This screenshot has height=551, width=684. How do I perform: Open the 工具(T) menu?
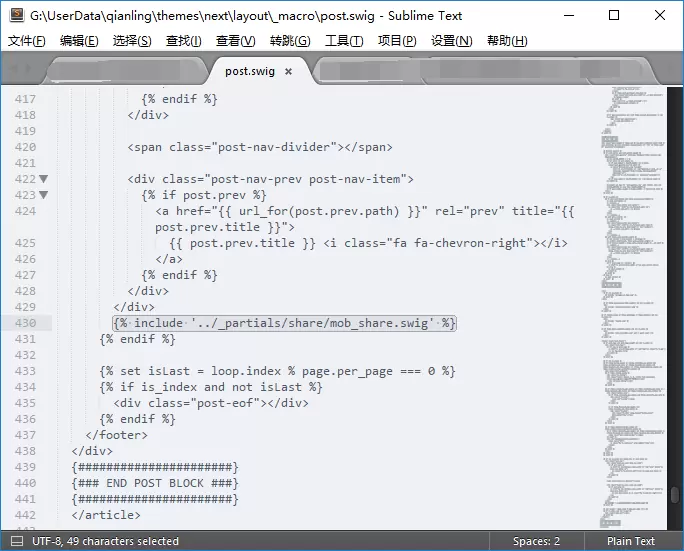click(344, 41)
